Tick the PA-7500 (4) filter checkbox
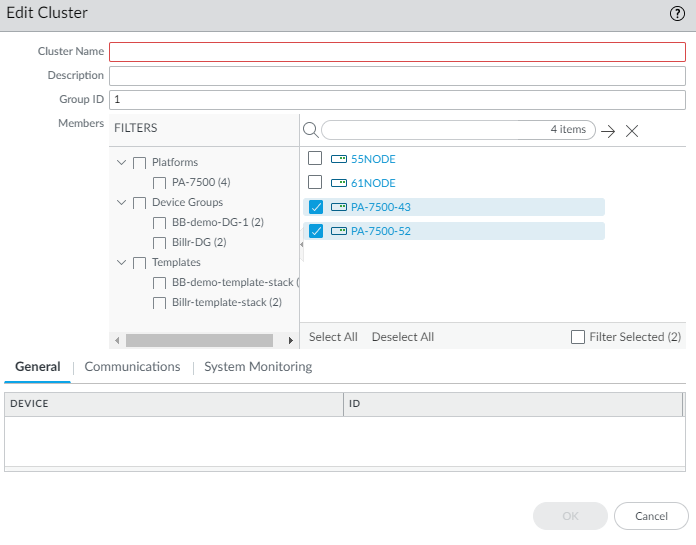The height and width of the screenshot is (545, 696). [x=159, y=183]
